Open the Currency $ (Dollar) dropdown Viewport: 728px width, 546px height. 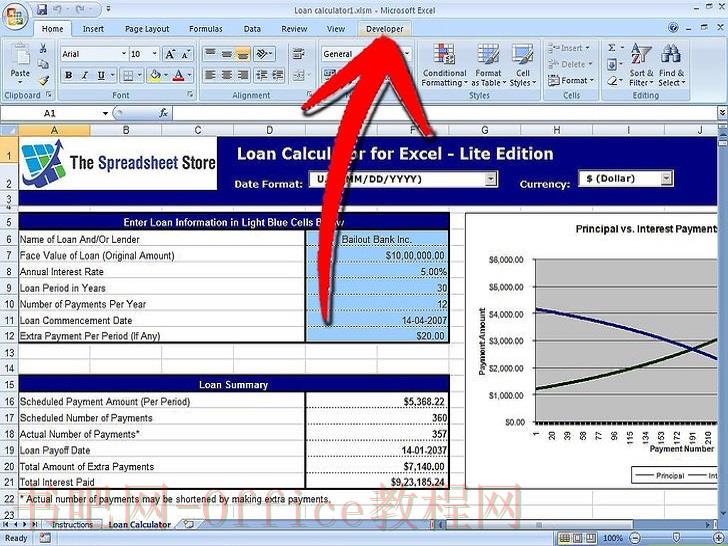[x=667, y=178]
